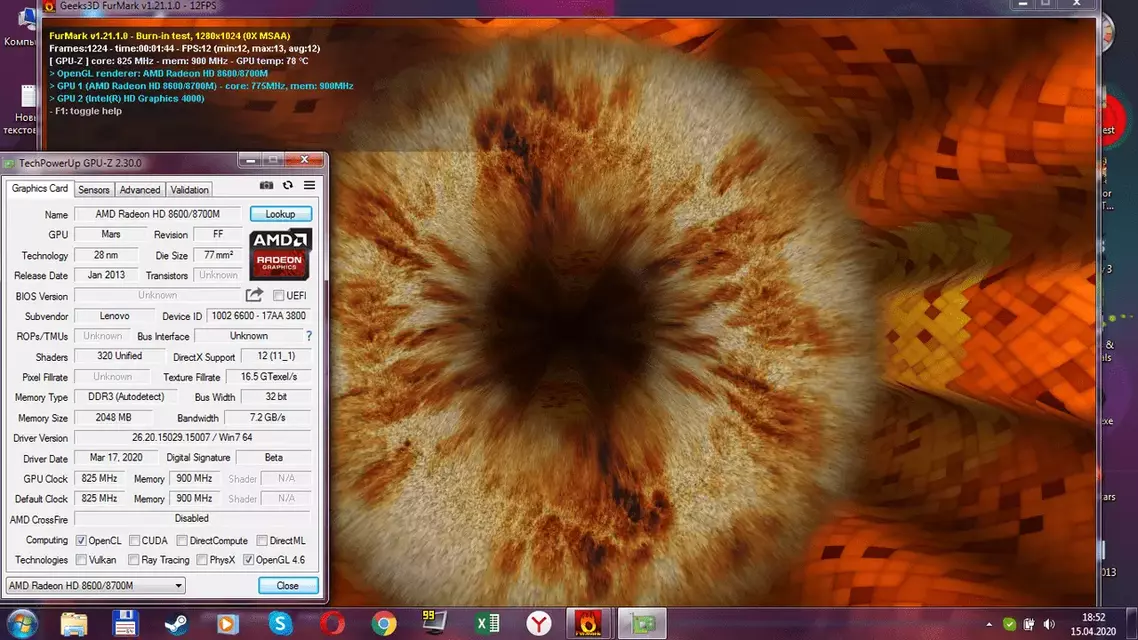Click the Die Size 77 mm² value
The width and height of the screenshot is (1138, 640).
(218, 255)
